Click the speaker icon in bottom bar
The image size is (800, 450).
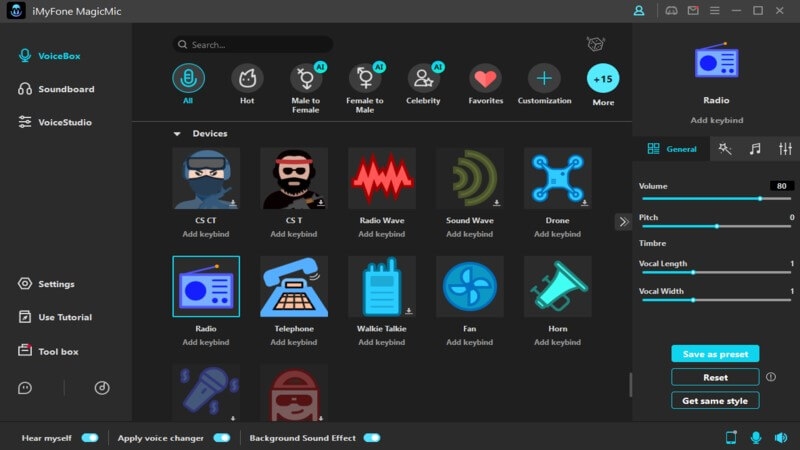[781, 437]
